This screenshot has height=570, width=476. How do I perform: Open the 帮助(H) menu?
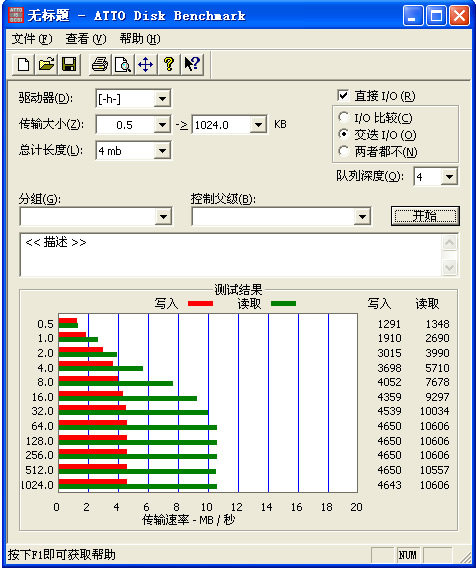pyautogui.click(x=140, y=39)
